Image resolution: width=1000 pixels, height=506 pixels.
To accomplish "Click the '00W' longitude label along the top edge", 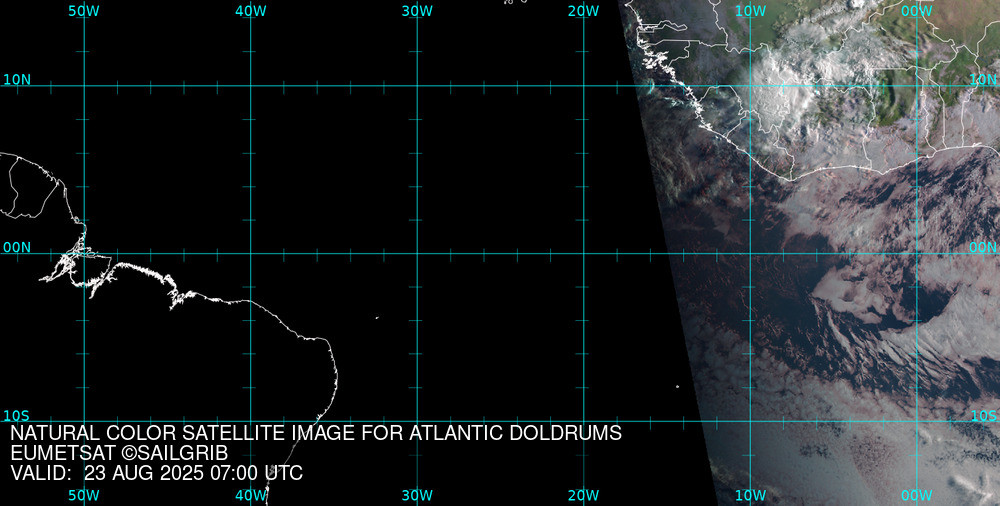I will 917,11.
